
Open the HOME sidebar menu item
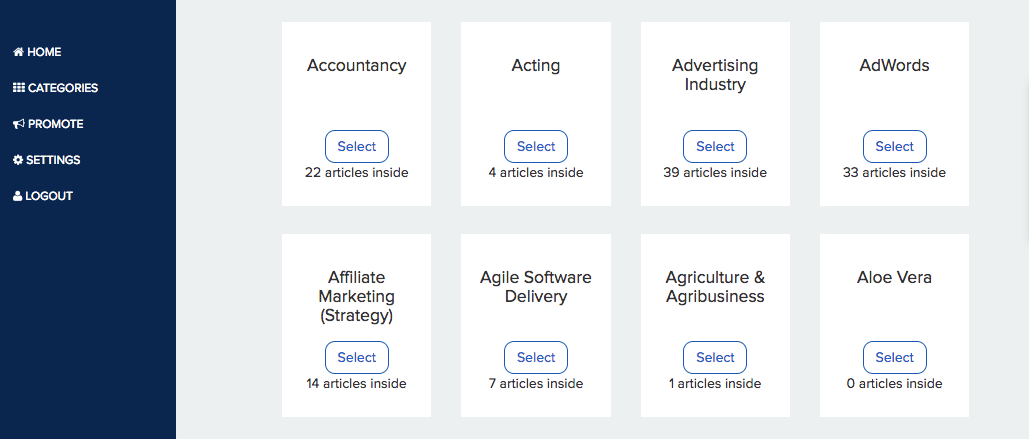pos(44,52)
